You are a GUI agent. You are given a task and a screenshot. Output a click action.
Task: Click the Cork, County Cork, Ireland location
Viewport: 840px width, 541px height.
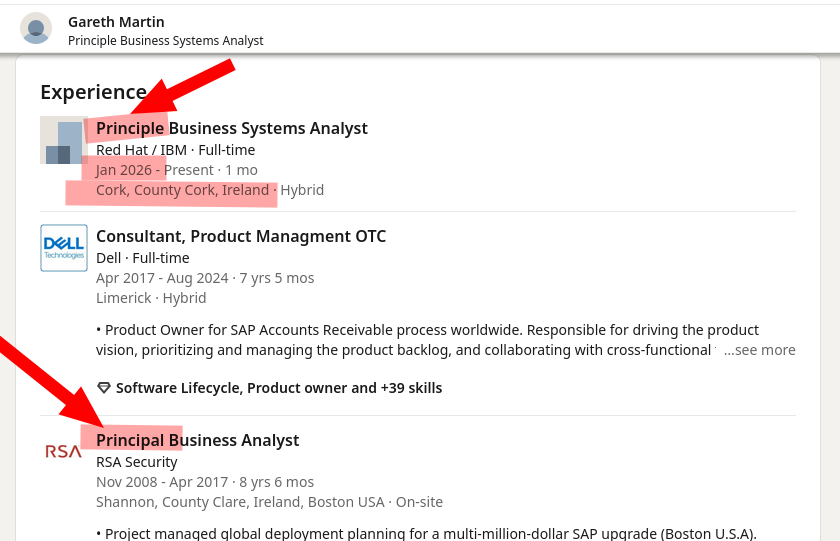coord(182,190)
